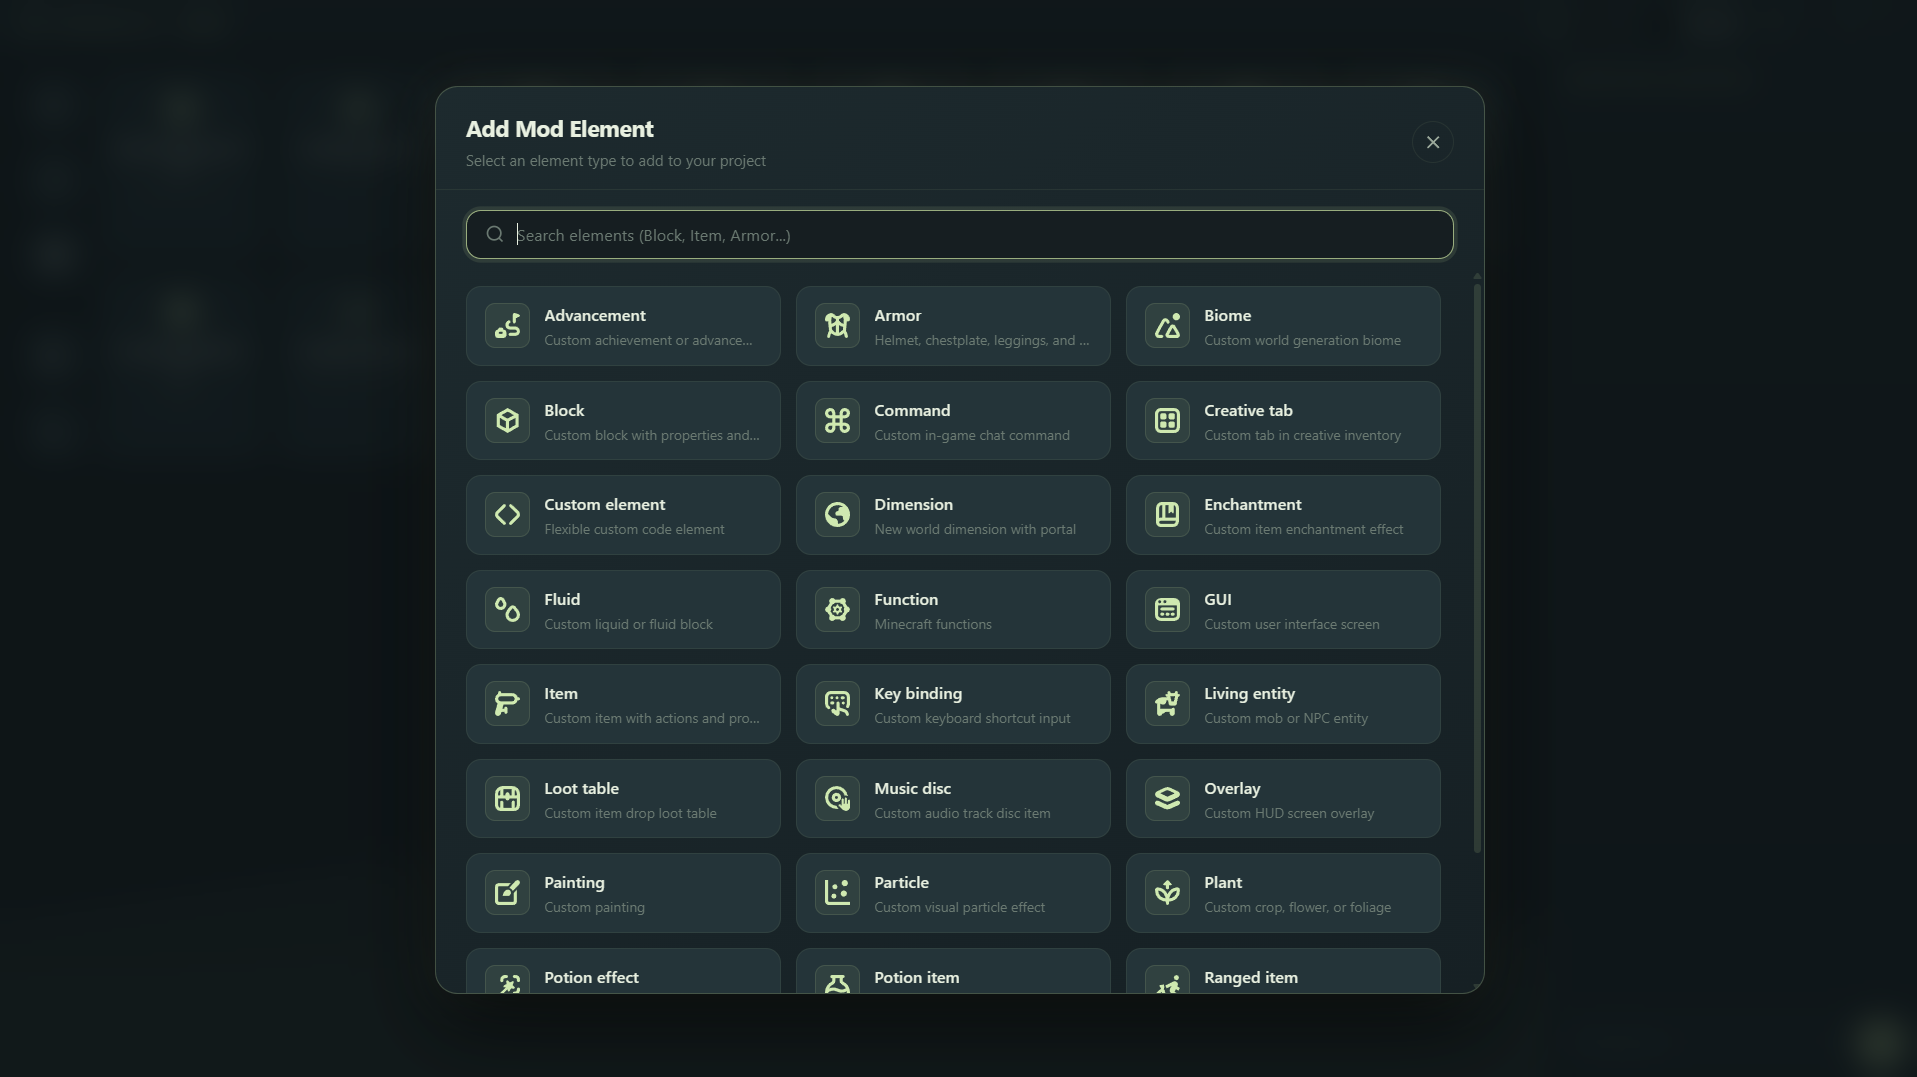The image size is (1917, 1077).
Task: Select 'Custom tab in creative inventory' text
Action: pyautogui.click(x=1302, y=436)
